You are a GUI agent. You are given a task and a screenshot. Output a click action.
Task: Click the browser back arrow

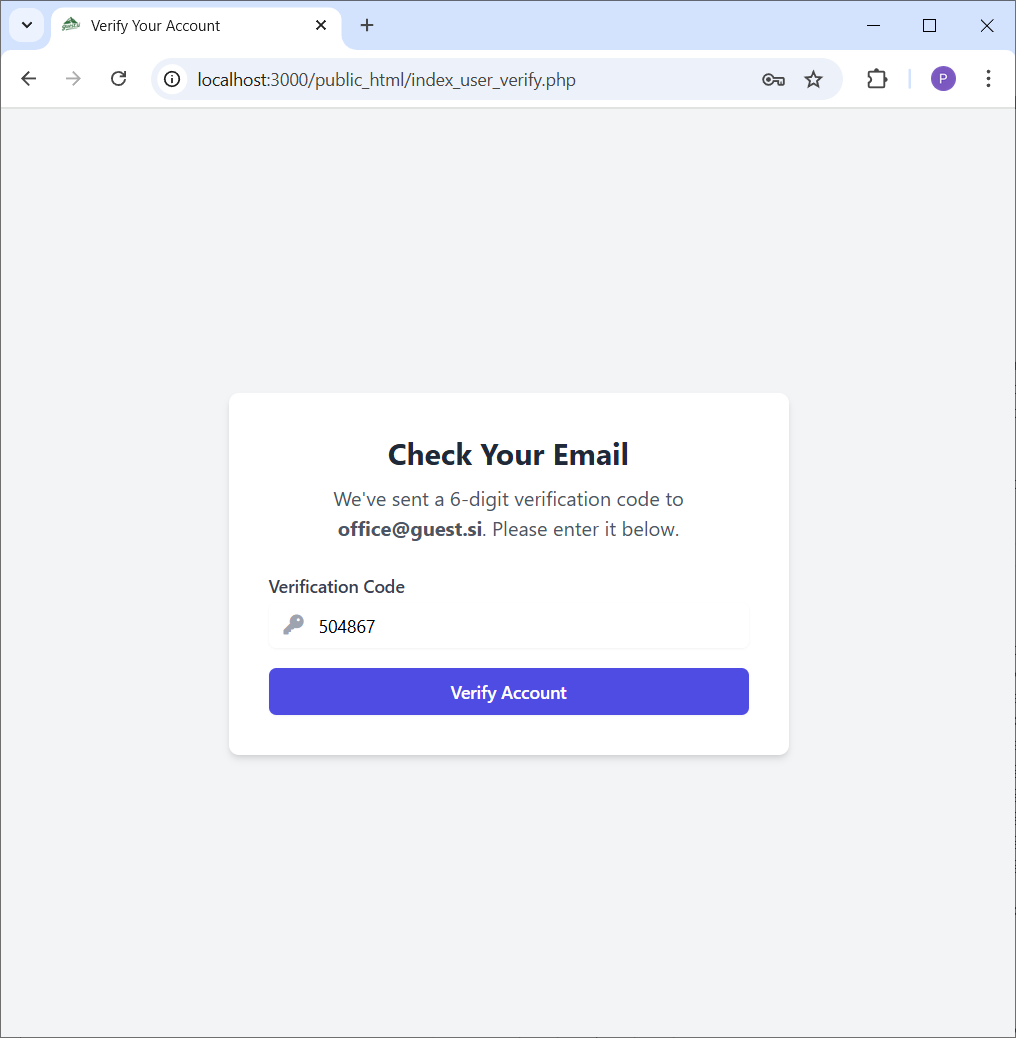tap(28, 79)
